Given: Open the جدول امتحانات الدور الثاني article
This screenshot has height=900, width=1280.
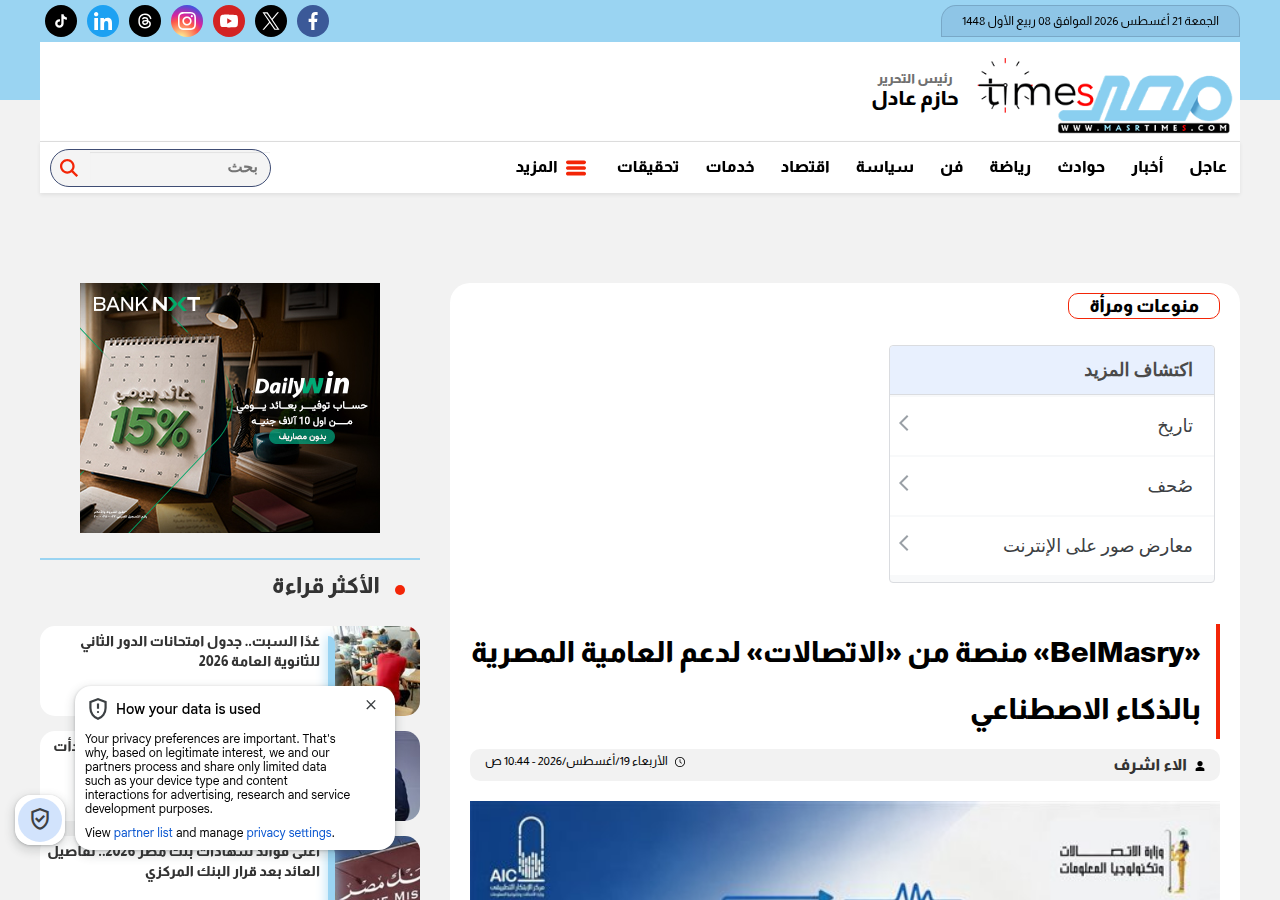Looking at the screenshot, I should tap(200, 651).
